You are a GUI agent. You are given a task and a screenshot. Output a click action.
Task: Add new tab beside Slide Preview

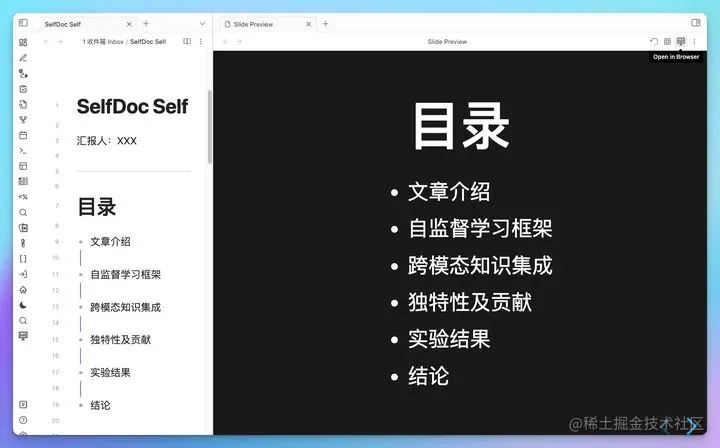pos(326,23)
